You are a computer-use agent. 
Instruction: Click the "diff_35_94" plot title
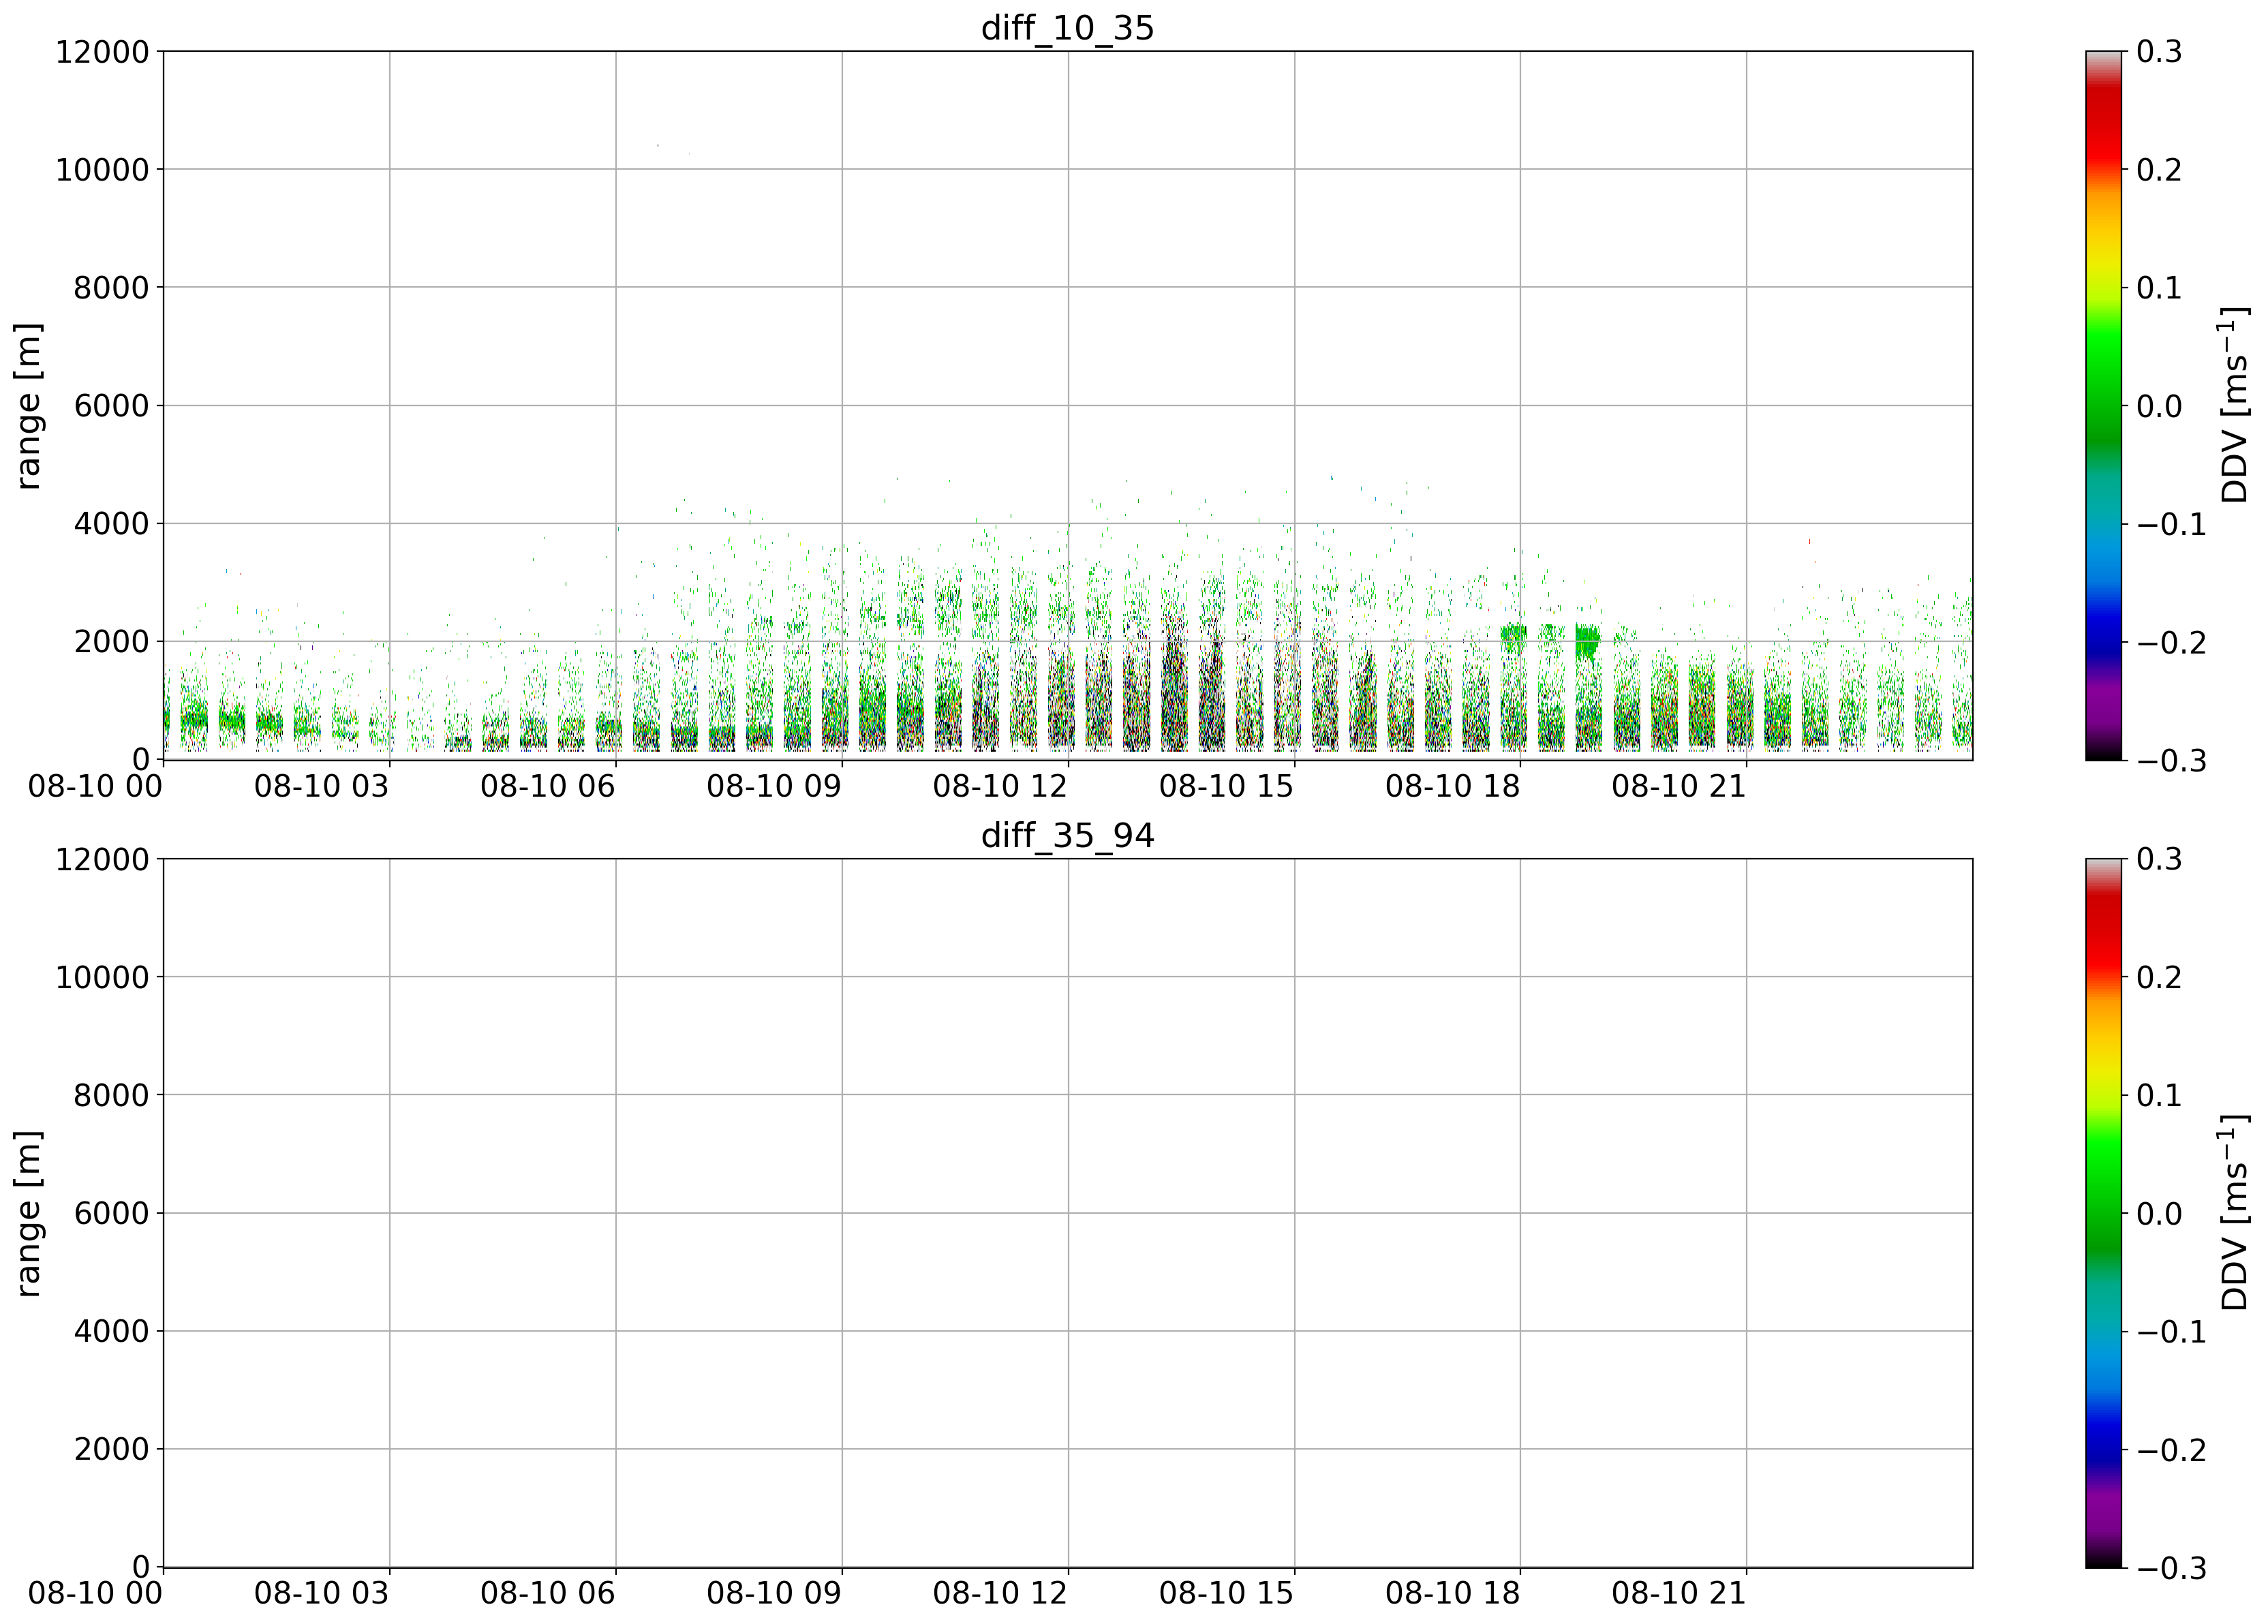coord(1067,835)
